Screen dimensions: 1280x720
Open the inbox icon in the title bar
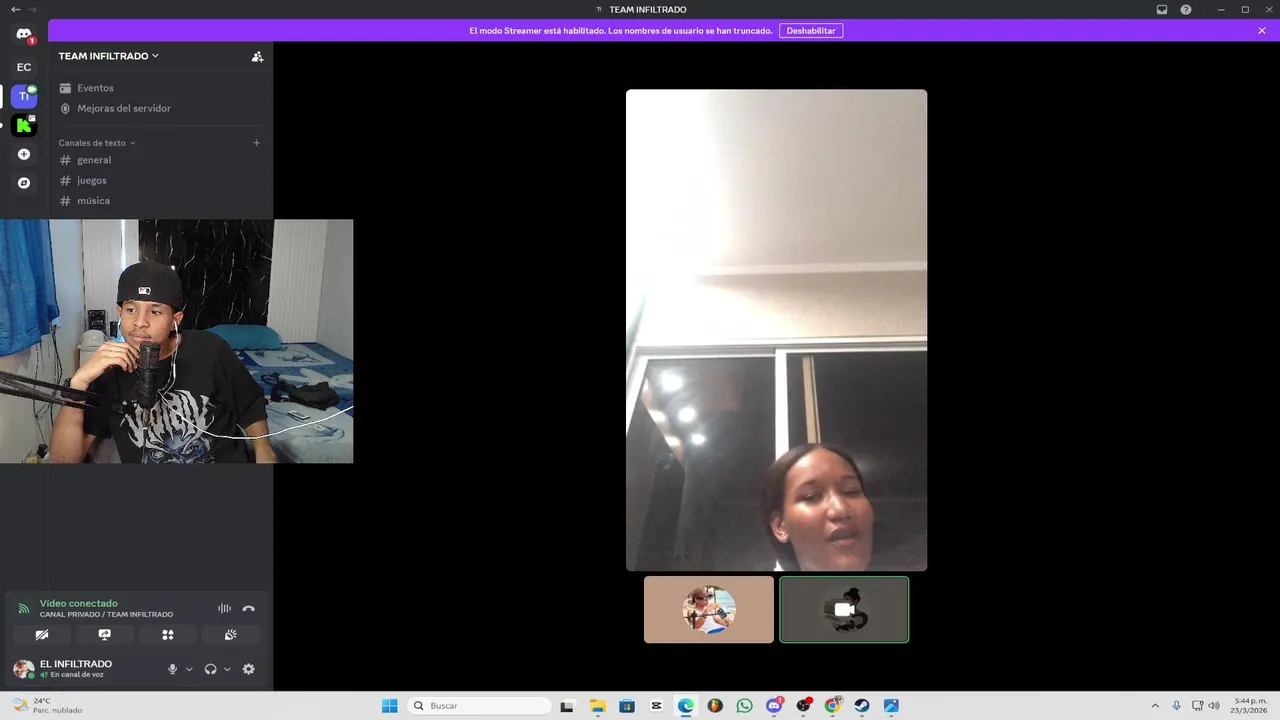[x=1162, y=9]
